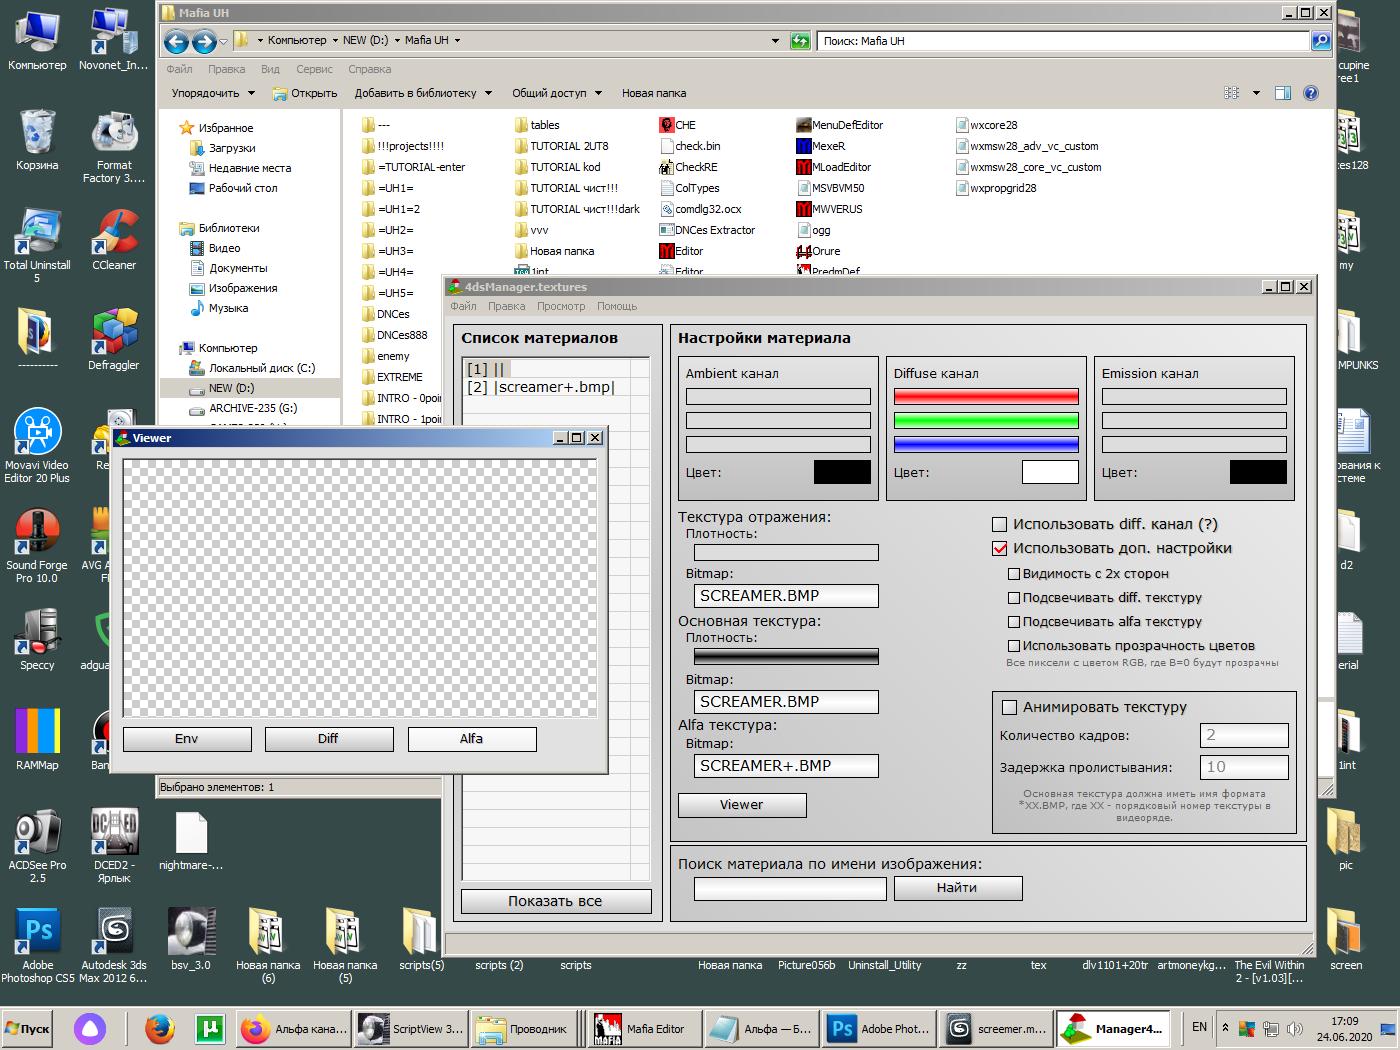Screen dimensions: 1400x1050
Task: Select material [2] |screamer+.bmp| in list
Action: (541, 387)
